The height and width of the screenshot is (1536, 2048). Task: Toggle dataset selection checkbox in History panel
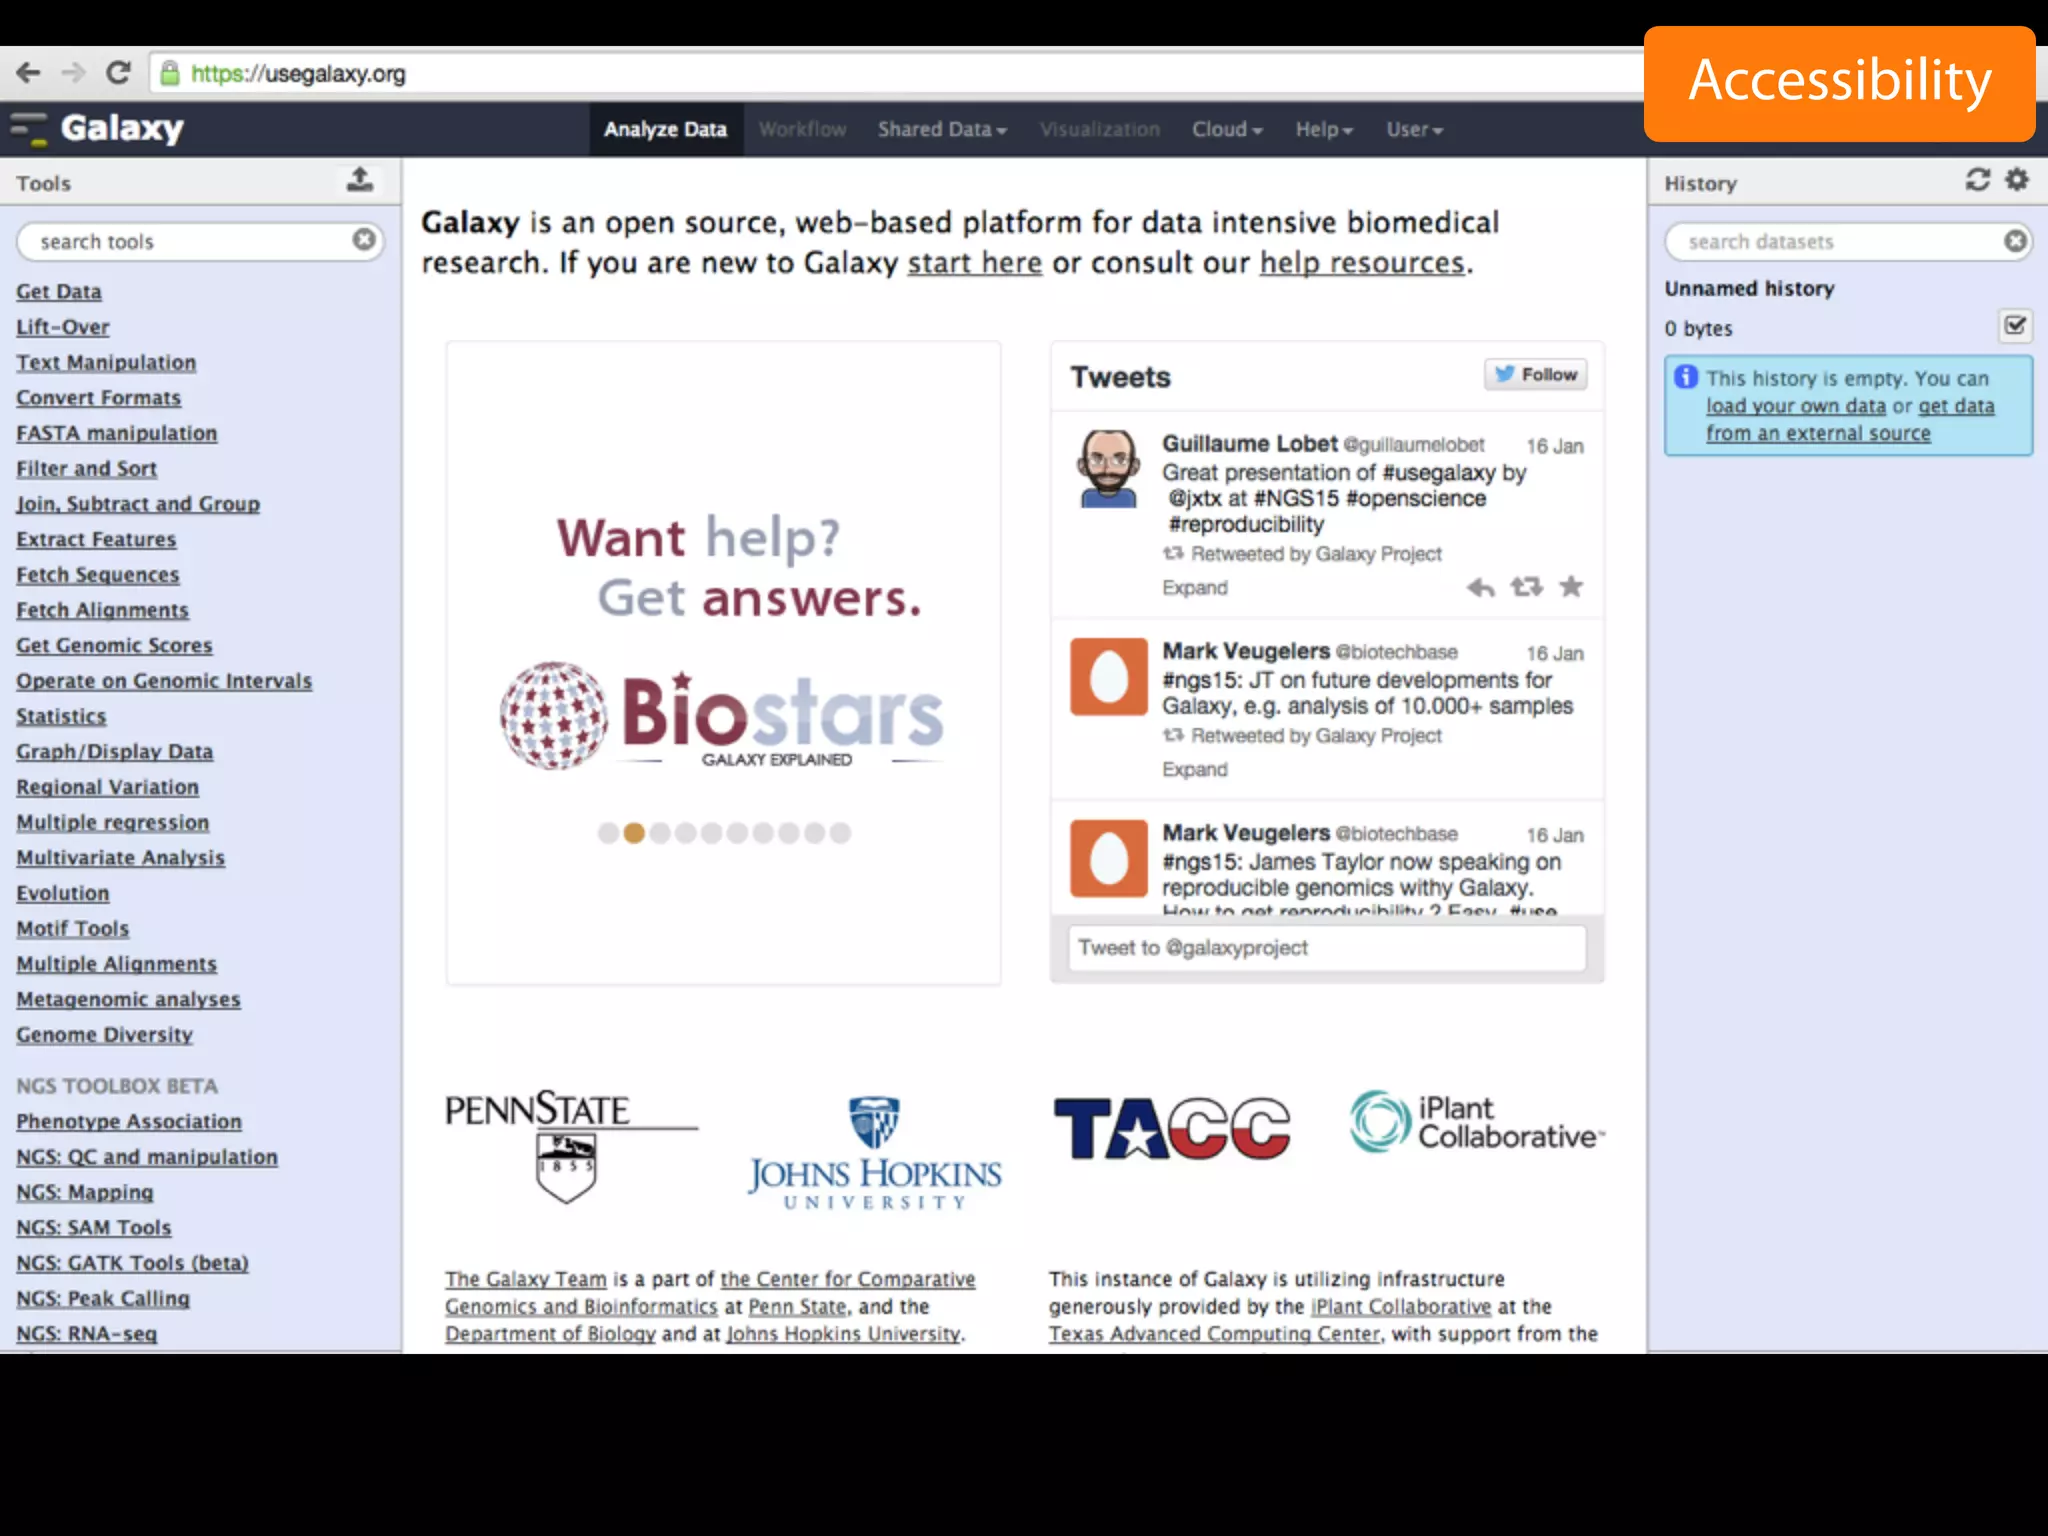point(2015,326)
